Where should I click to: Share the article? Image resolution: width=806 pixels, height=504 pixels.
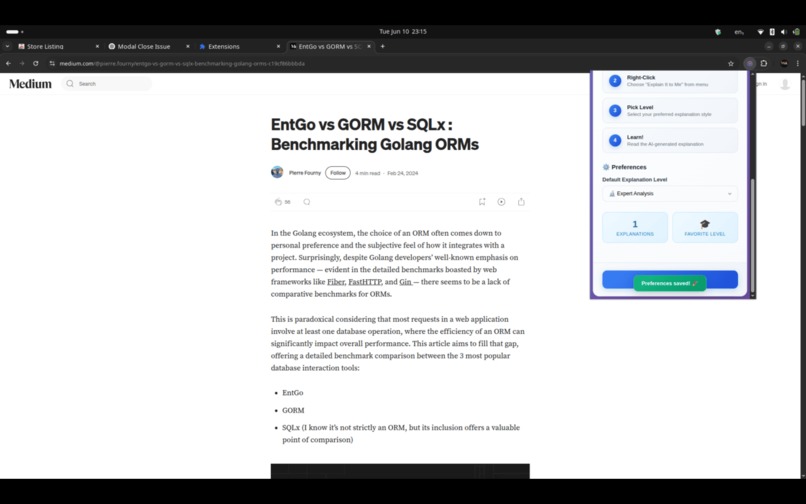[521, 202]
